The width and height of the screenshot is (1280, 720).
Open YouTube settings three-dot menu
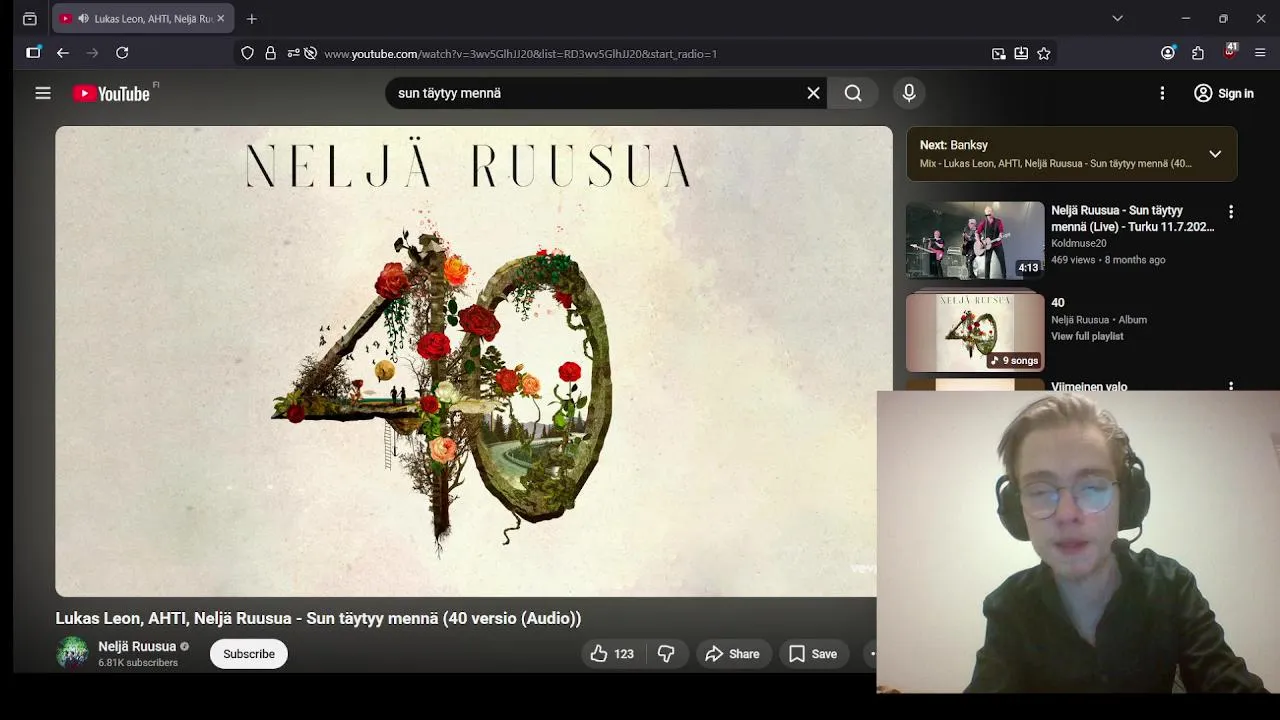(x=1162, y=93)
